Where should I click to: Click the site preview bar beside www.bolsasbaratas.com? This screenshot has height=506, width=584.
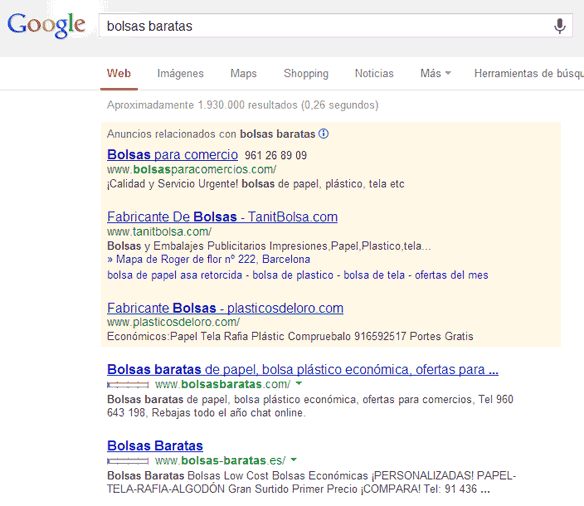(128, 385)
